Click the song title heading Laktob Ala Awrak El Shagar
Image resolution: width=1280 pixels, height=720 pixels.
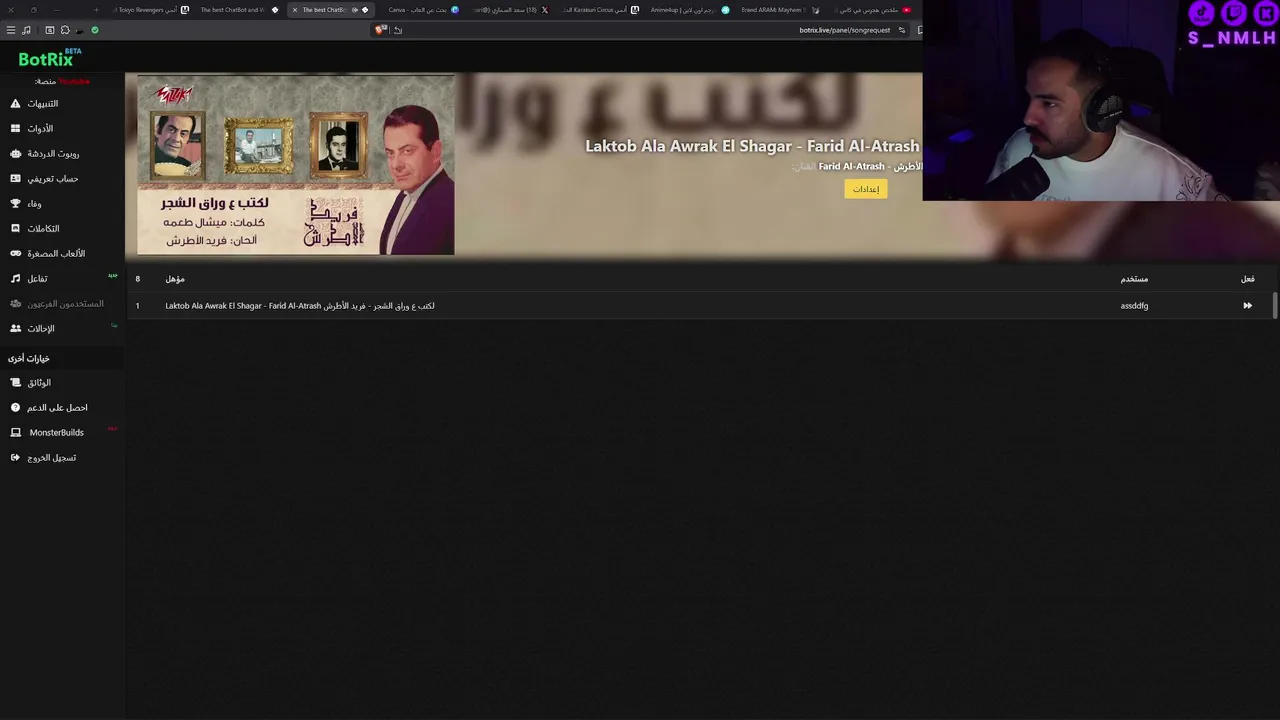pos(752,146)
